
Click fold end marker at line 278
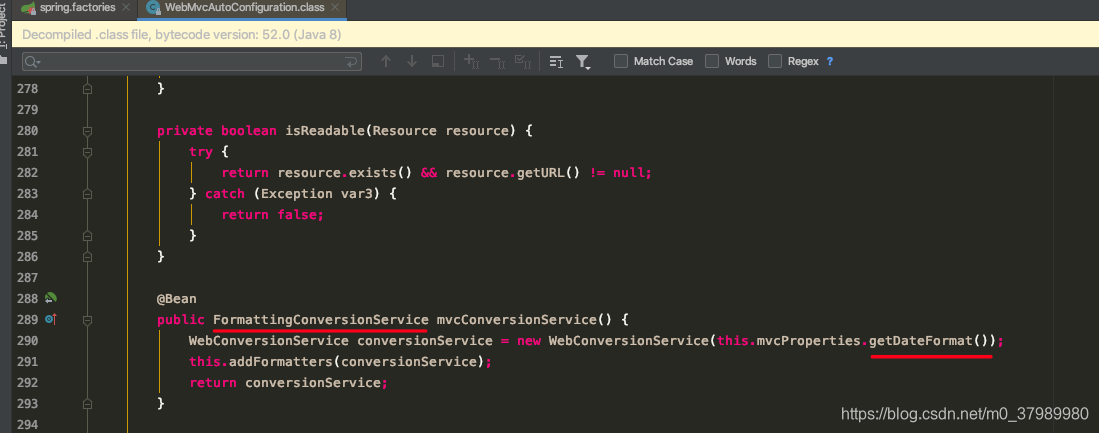[88, 89]
